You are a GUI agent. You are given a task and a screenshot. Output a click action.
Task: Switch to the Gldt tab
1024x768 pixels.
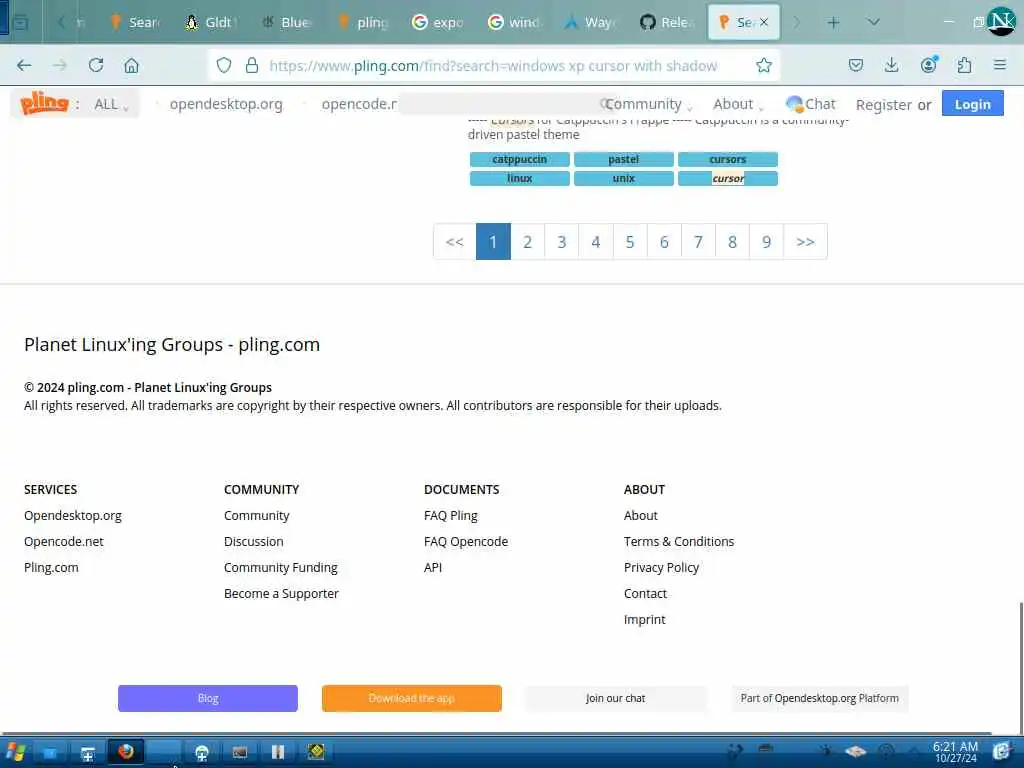pos(208,22)
